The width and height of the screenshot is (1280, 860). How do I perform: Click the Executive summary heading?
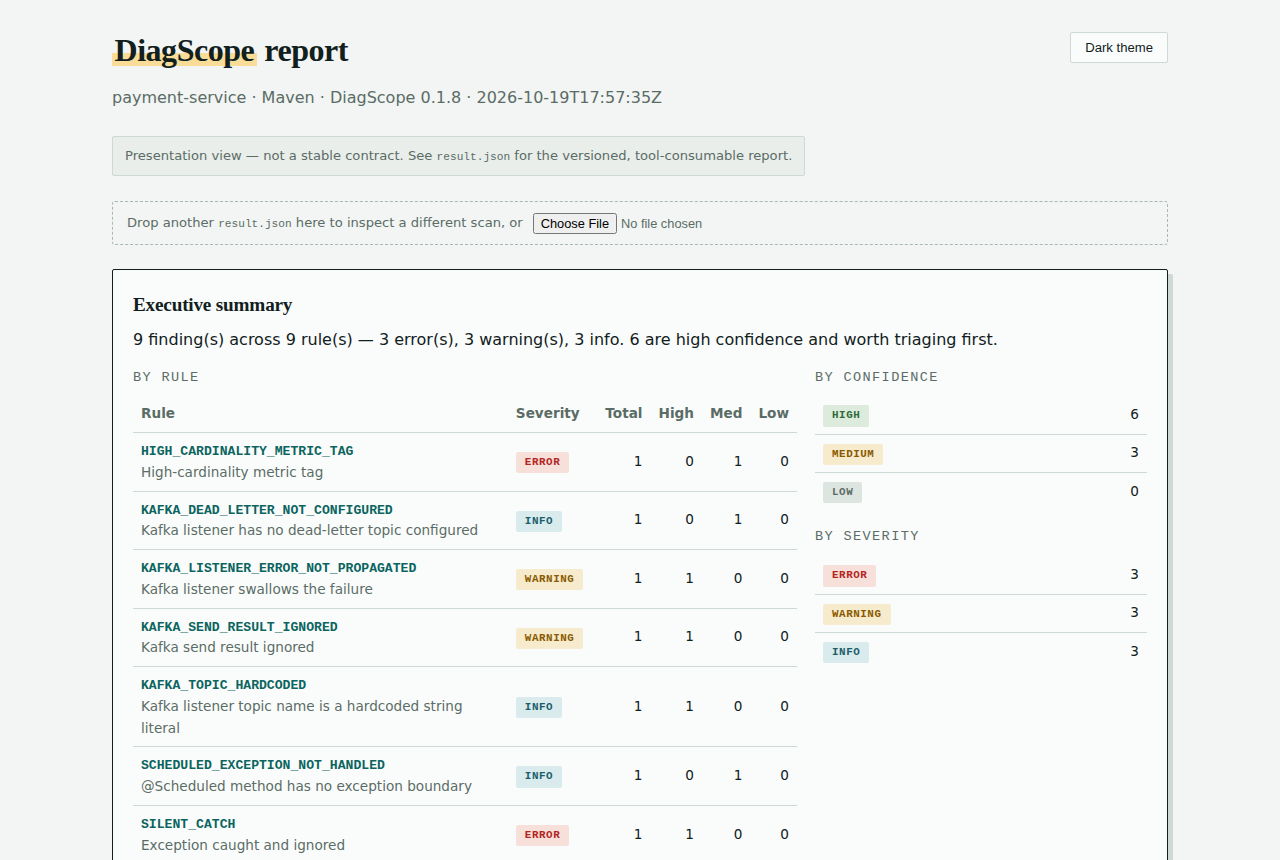pos(213,305)
